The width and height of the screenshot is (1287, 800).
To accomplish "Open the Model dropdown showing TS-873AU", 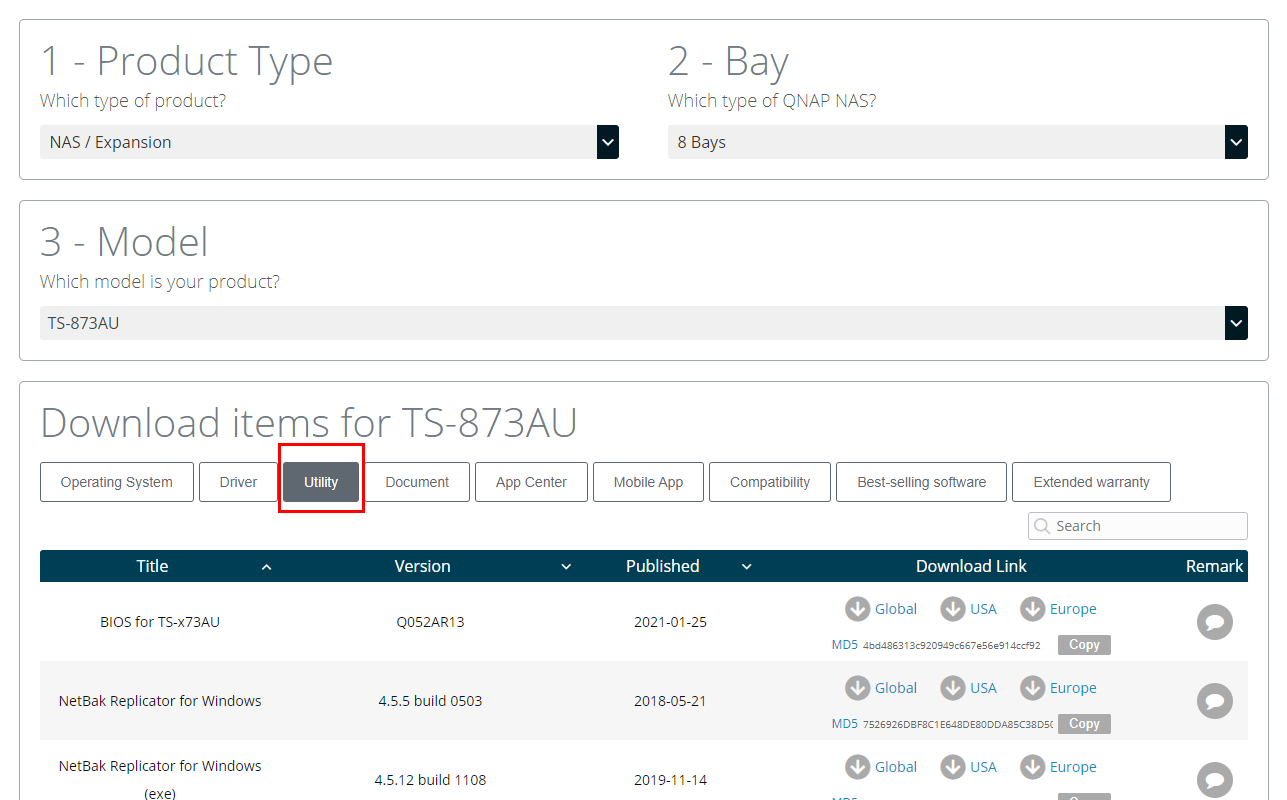I will tap(644, 323).
